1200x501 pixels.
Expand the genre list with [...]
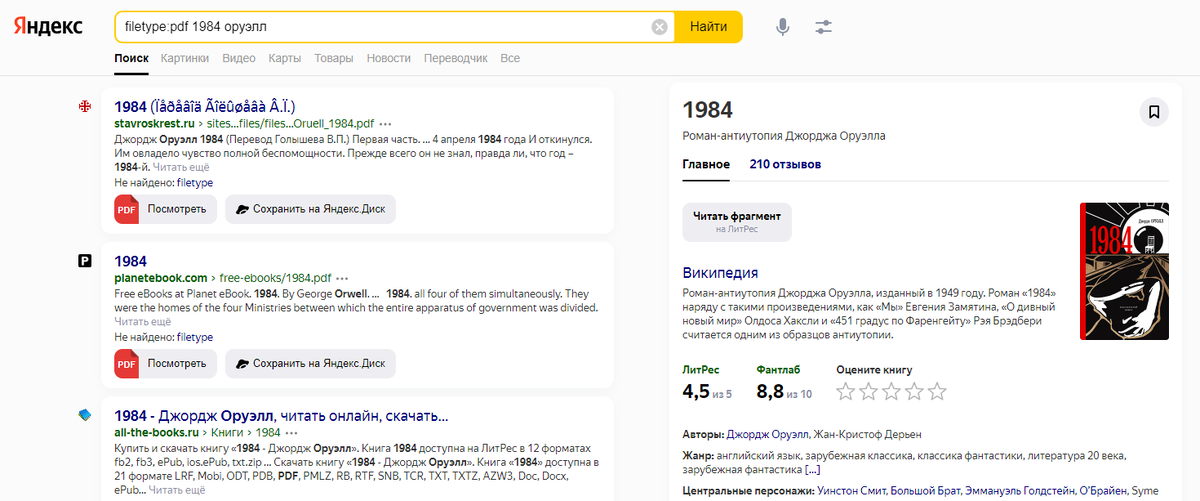coord(812,469)
